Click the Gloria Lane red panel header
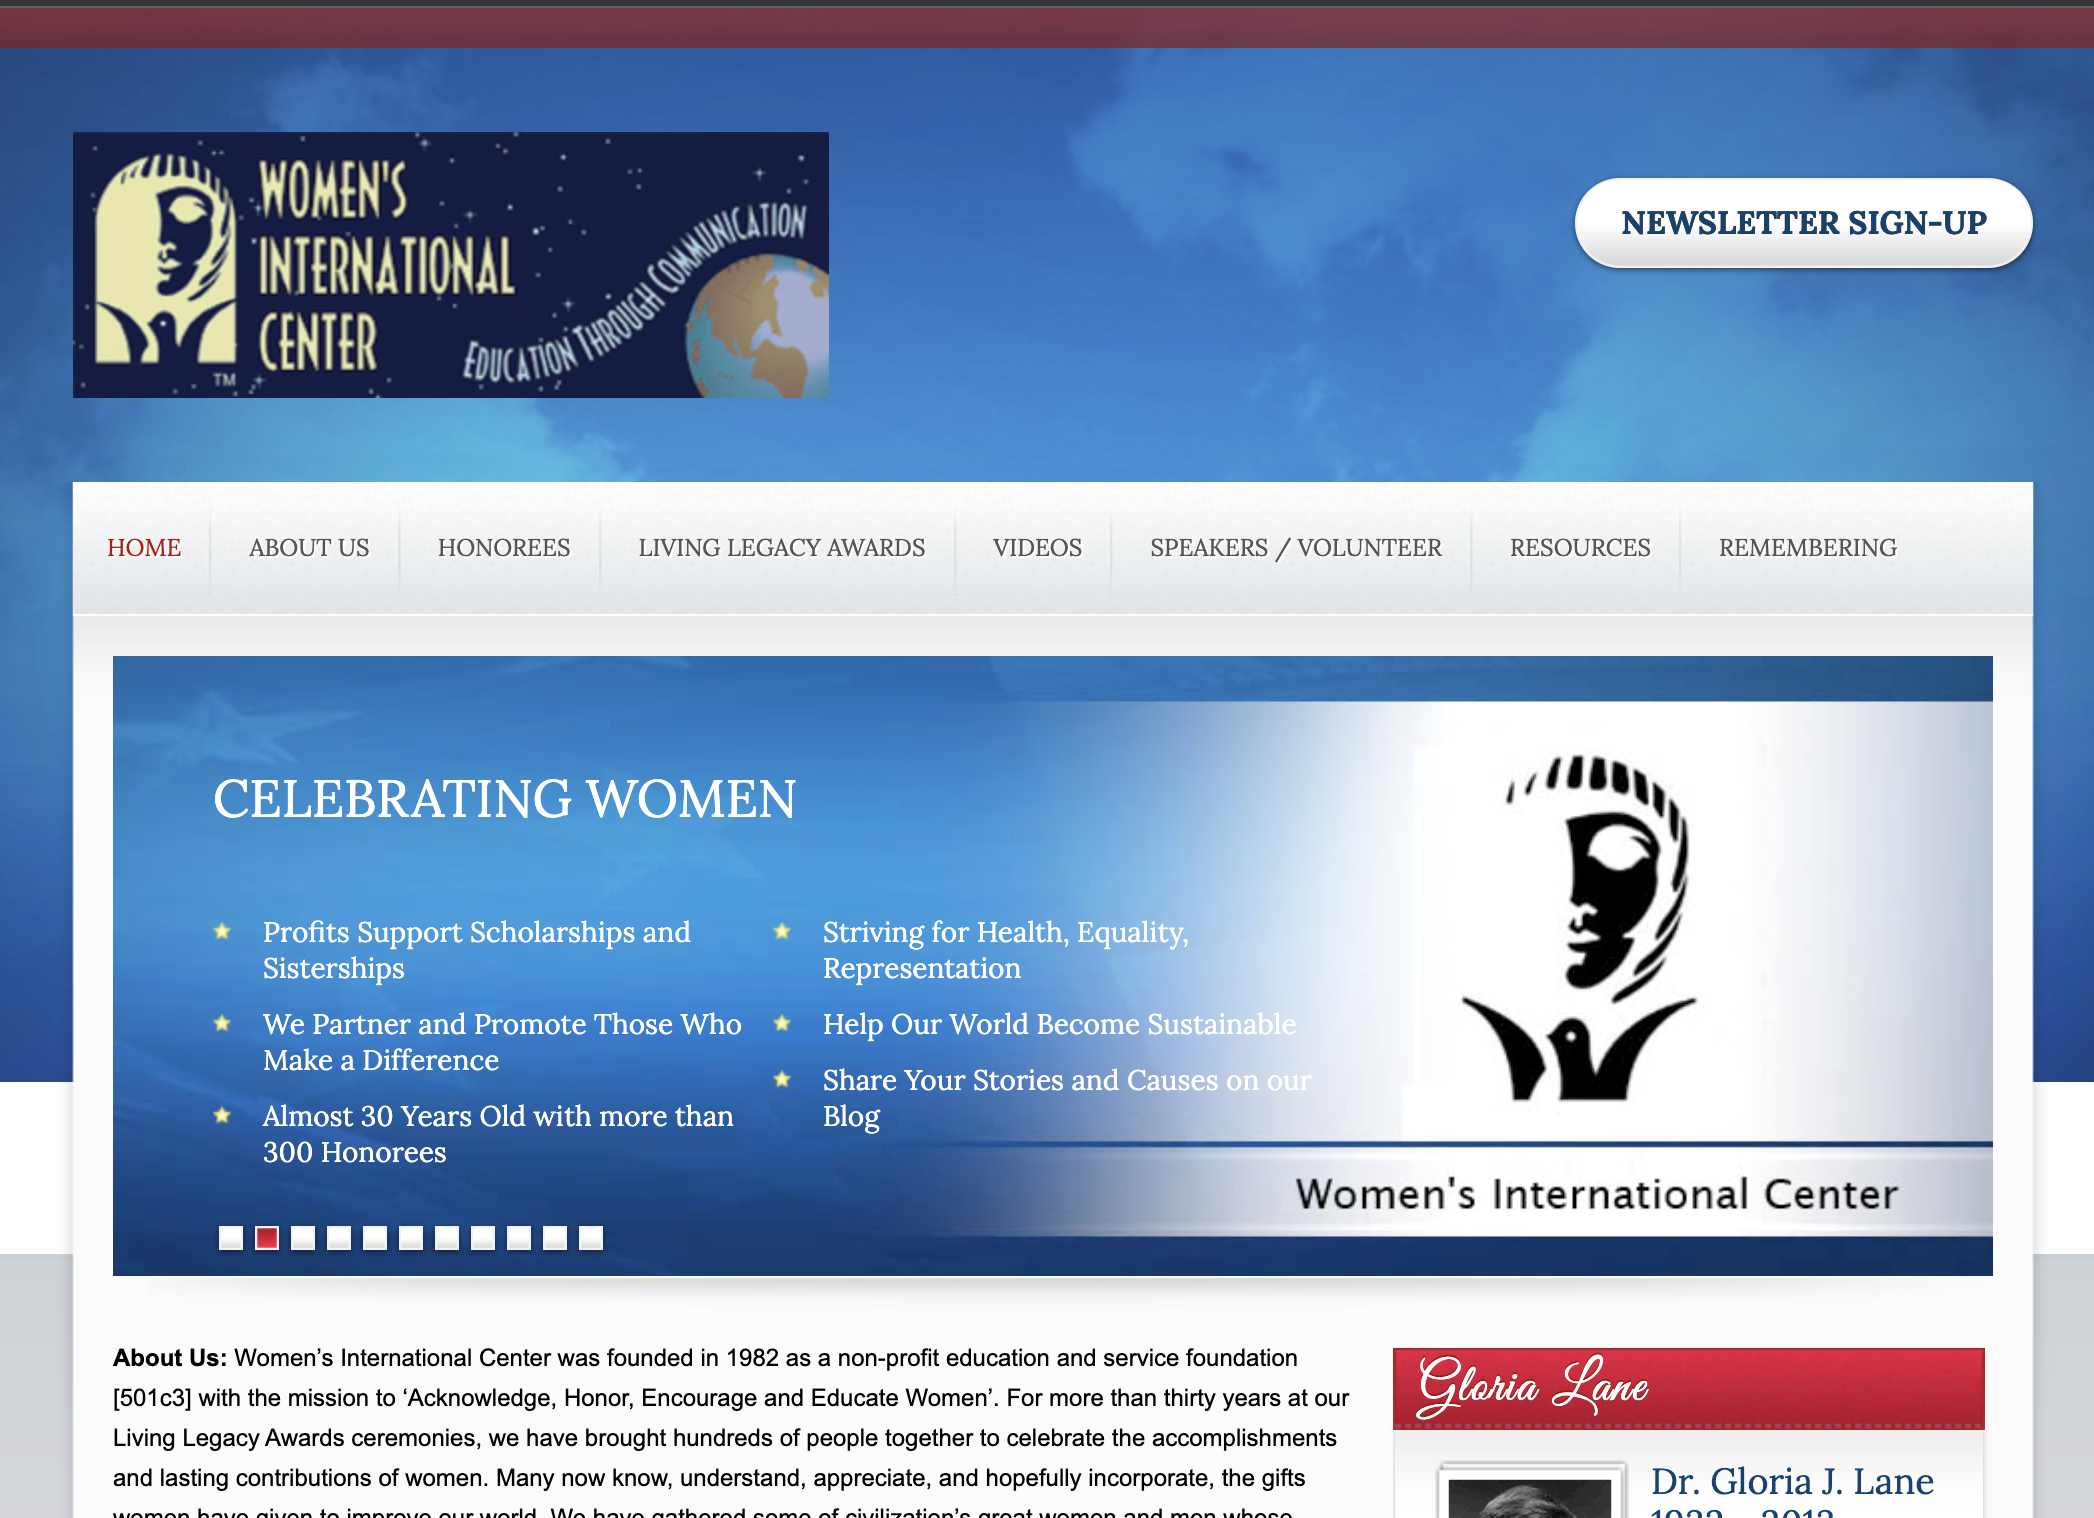 click(1688, 1388)
